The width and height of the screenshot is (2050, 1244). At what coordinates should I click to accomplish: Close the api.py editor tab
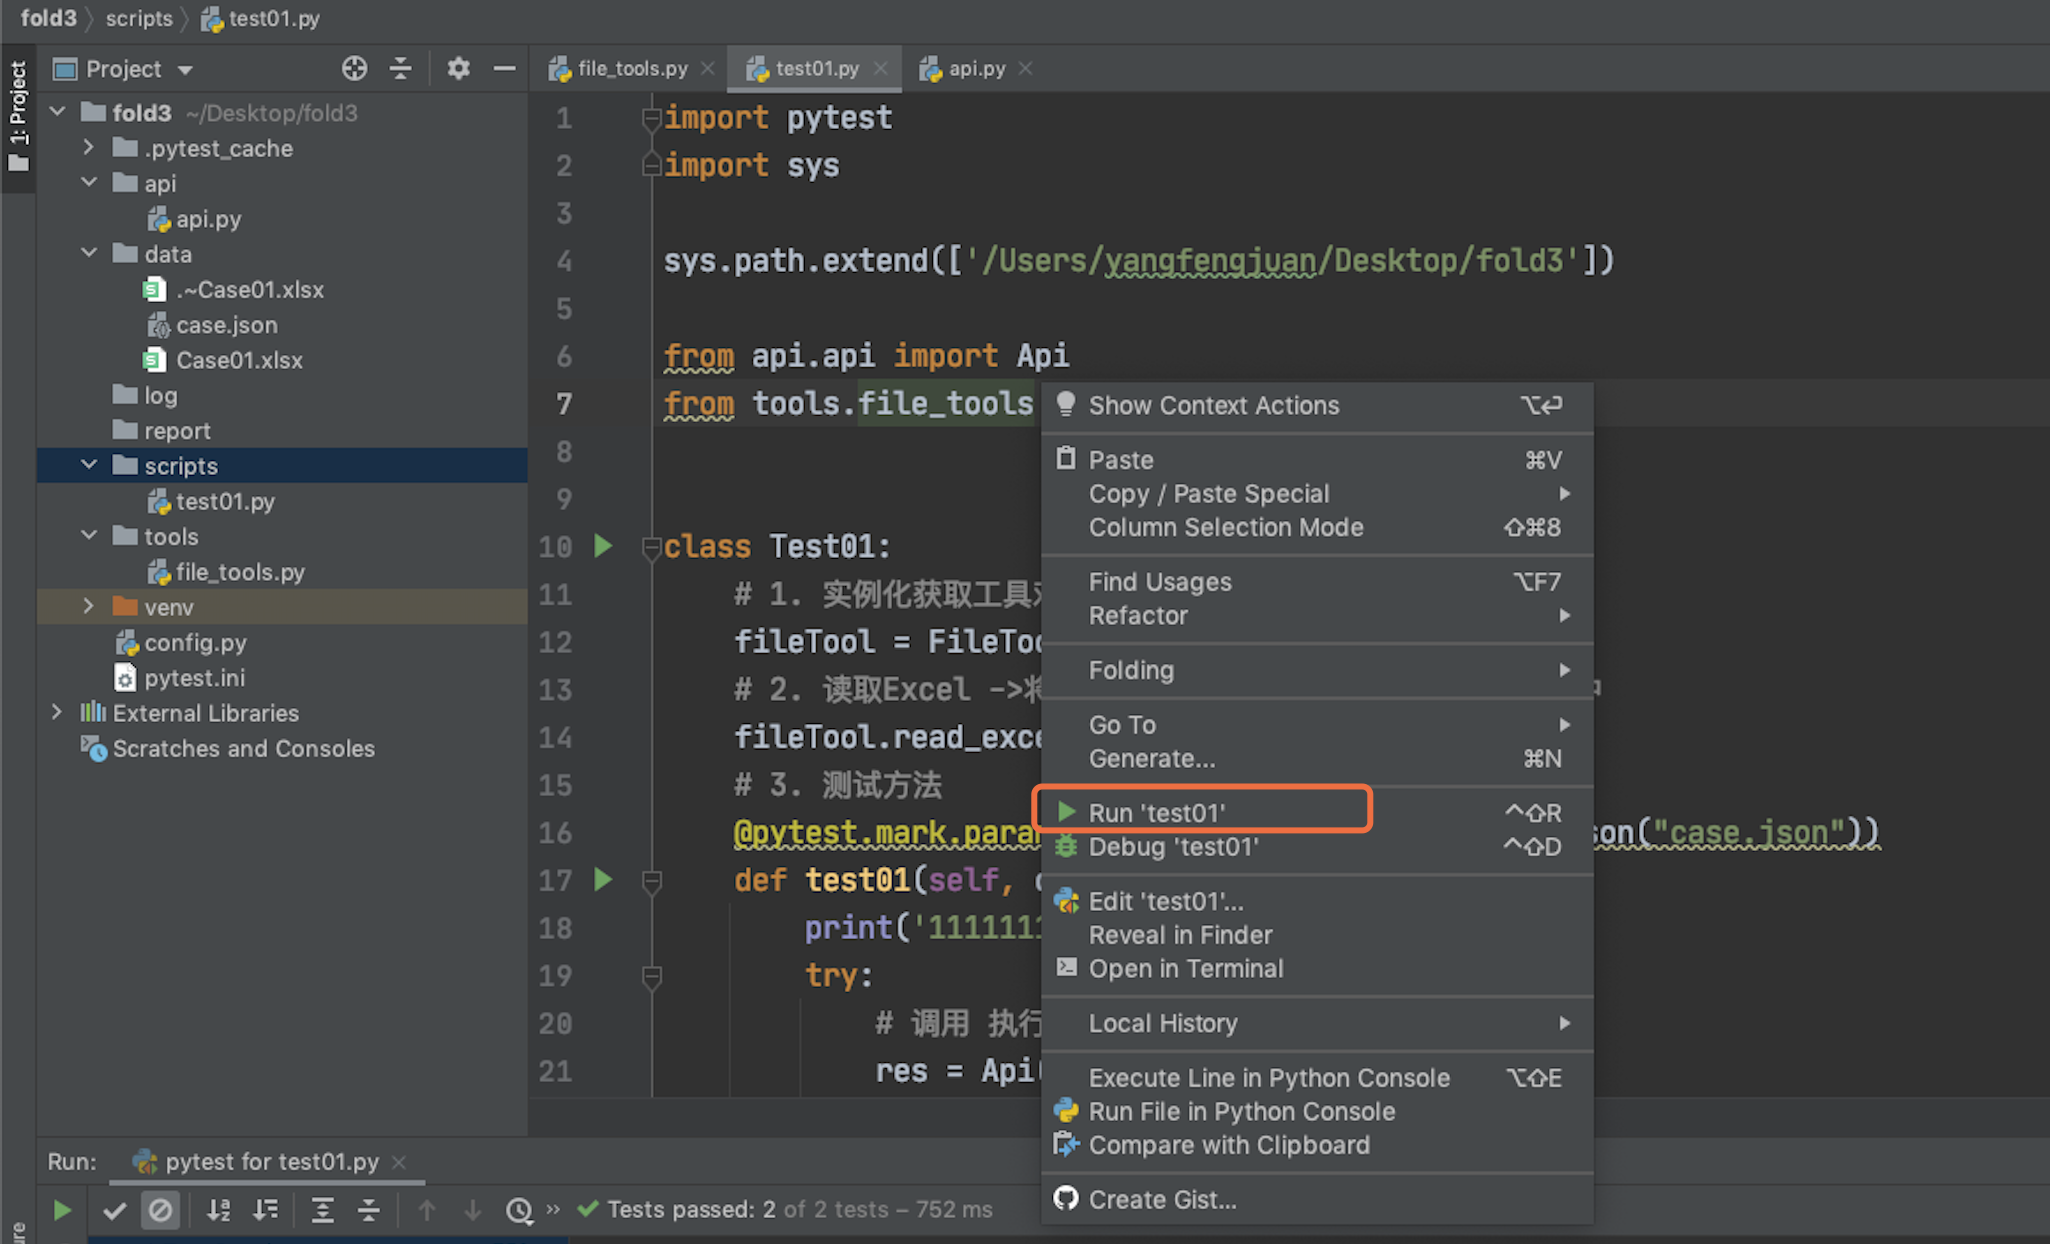pos(1025,68)
